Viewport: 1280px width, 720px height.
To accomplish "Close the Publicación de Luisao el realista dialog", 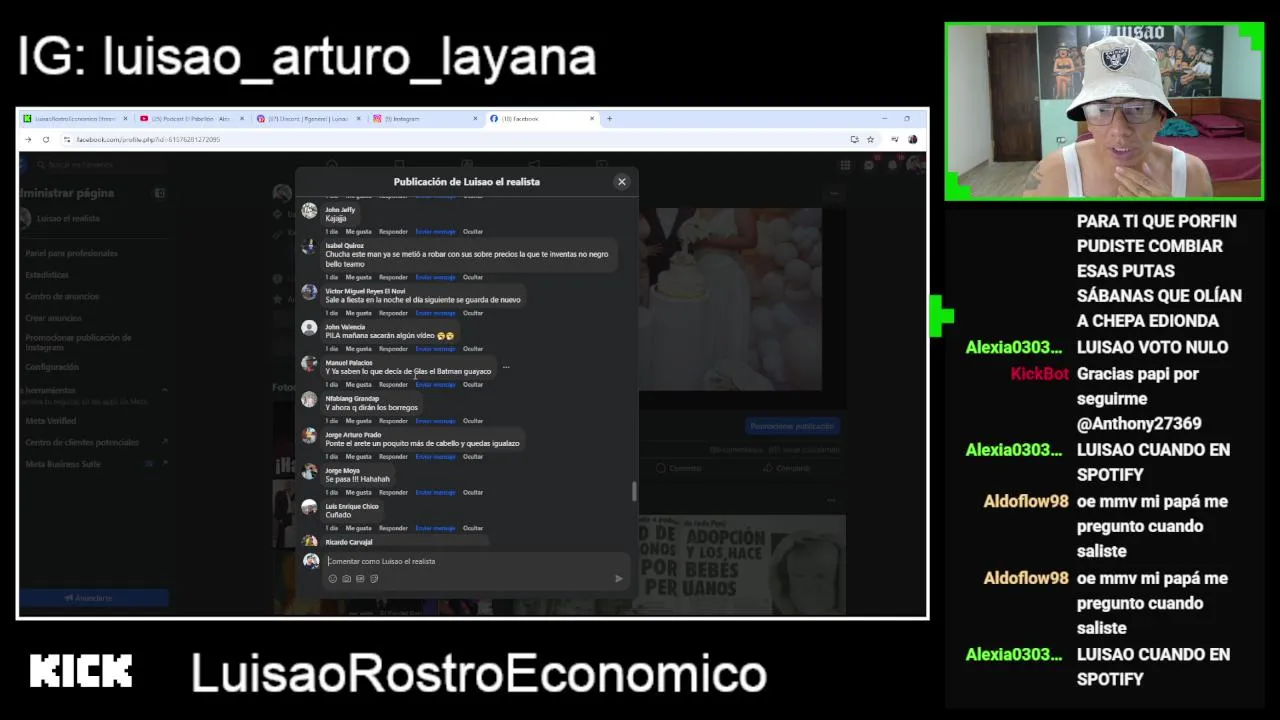I will pyautogui.click(x=622, y=182).
